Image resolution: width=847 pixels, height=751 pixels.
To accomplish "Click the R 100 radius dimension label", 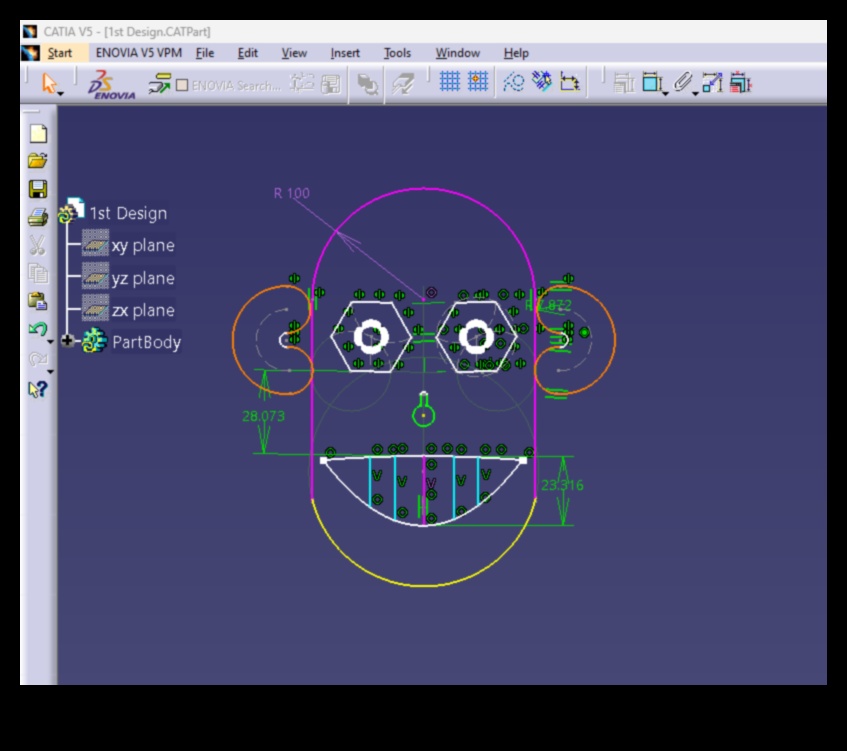I will 291,193.
